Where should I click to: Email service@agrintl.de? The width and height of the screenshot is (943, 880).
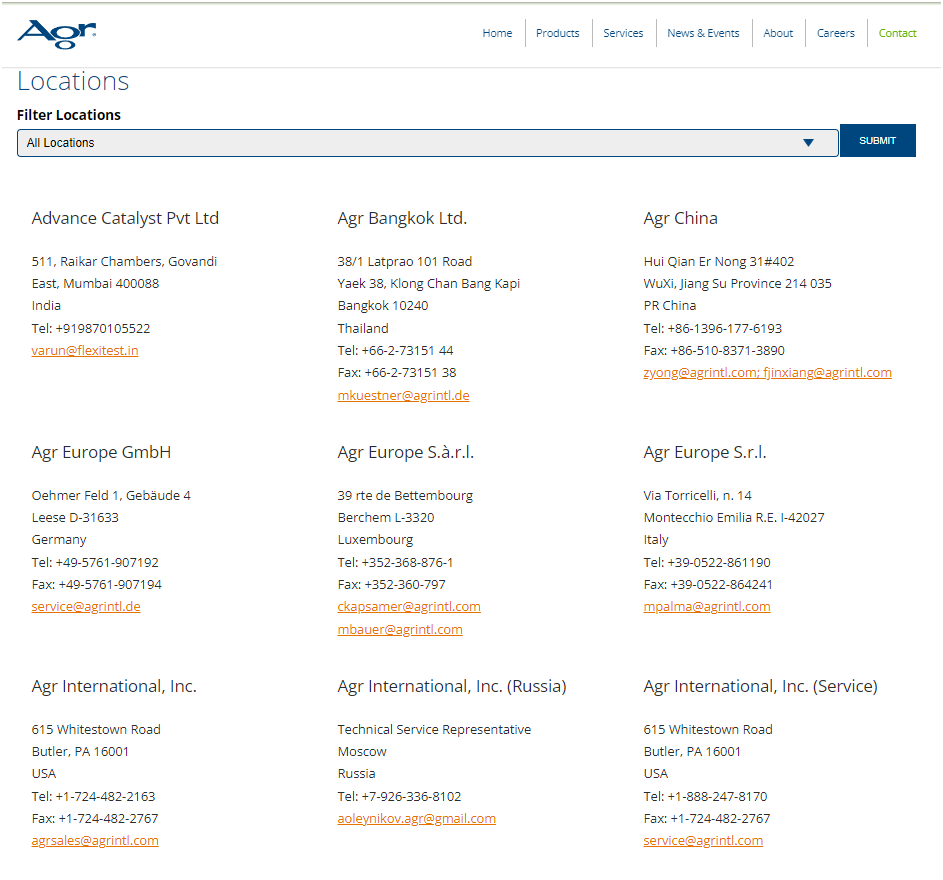click(86, 607)
